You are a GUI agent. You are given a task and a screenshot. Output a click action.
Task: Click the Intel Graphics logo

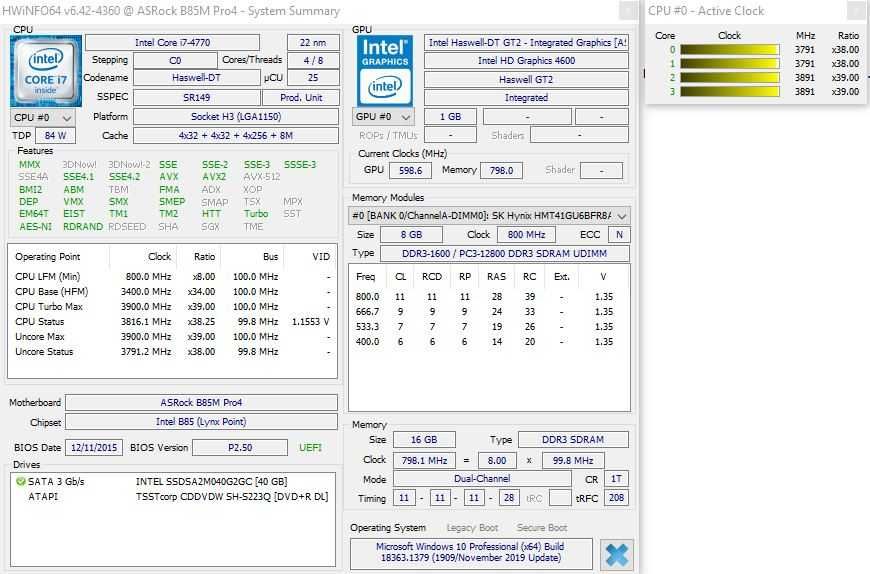pos(385,71)
